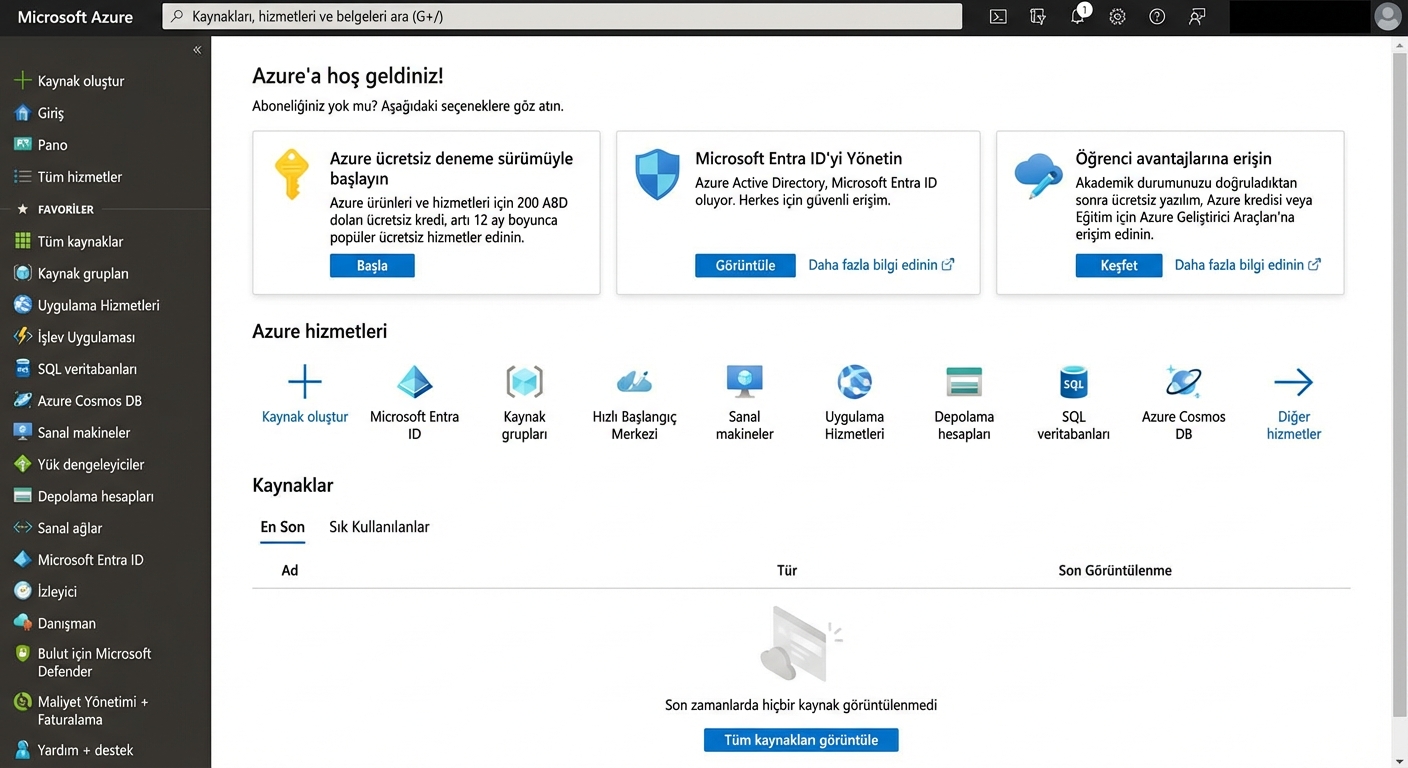Open Daha fazla bilgi edinin for Entra ID
1408x768 pixels.
874,265
